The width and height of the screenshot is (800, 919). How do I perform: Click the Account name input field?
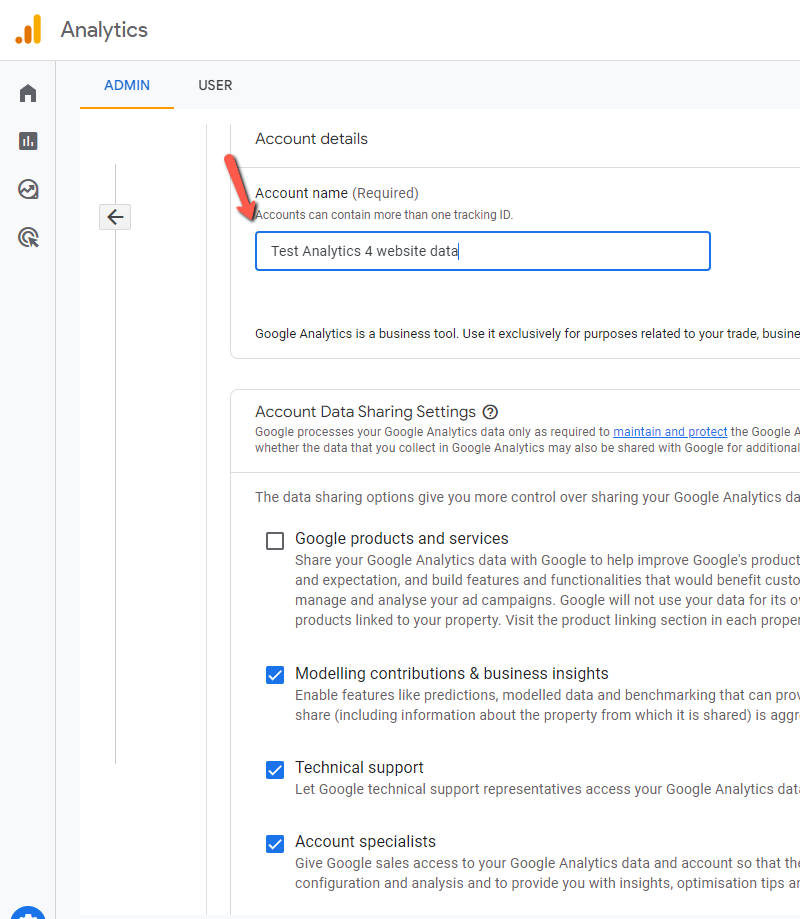[x=482, y=251]
